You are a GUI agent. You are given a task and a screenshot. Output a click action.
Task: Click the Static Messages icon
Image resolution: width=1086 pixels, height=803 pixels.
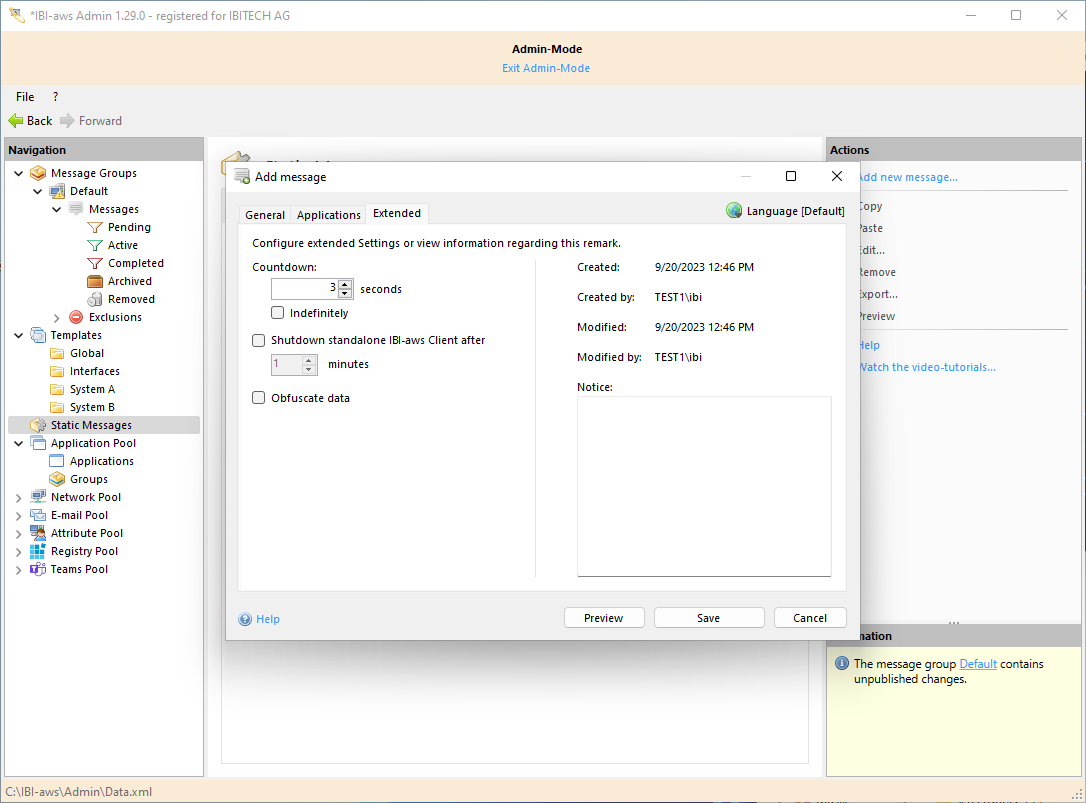38,425
